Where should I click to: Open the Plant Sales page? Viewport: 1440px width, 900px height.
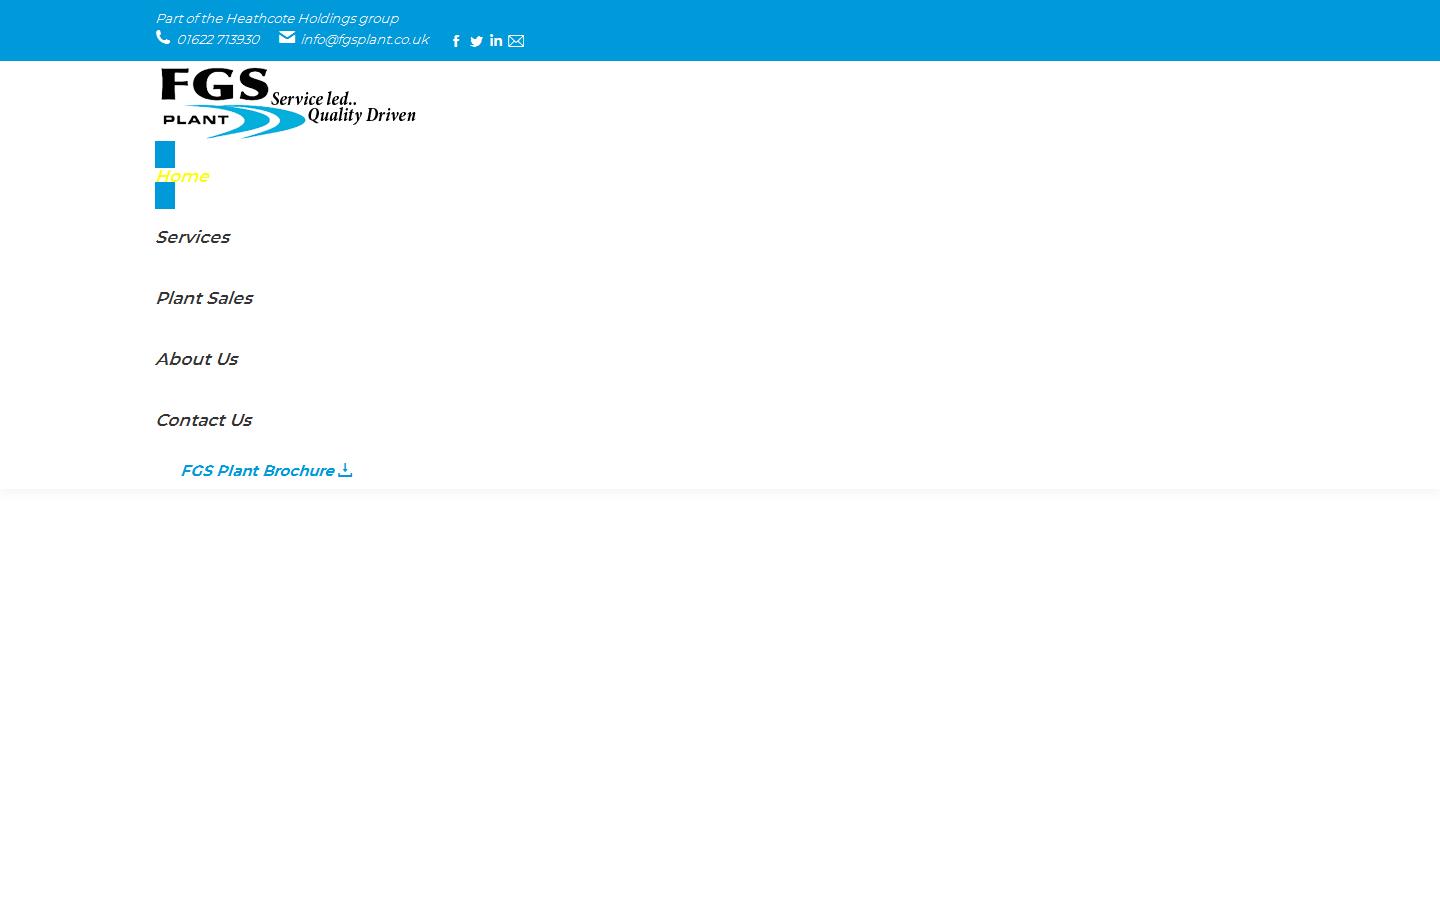[x=204, y=298]
